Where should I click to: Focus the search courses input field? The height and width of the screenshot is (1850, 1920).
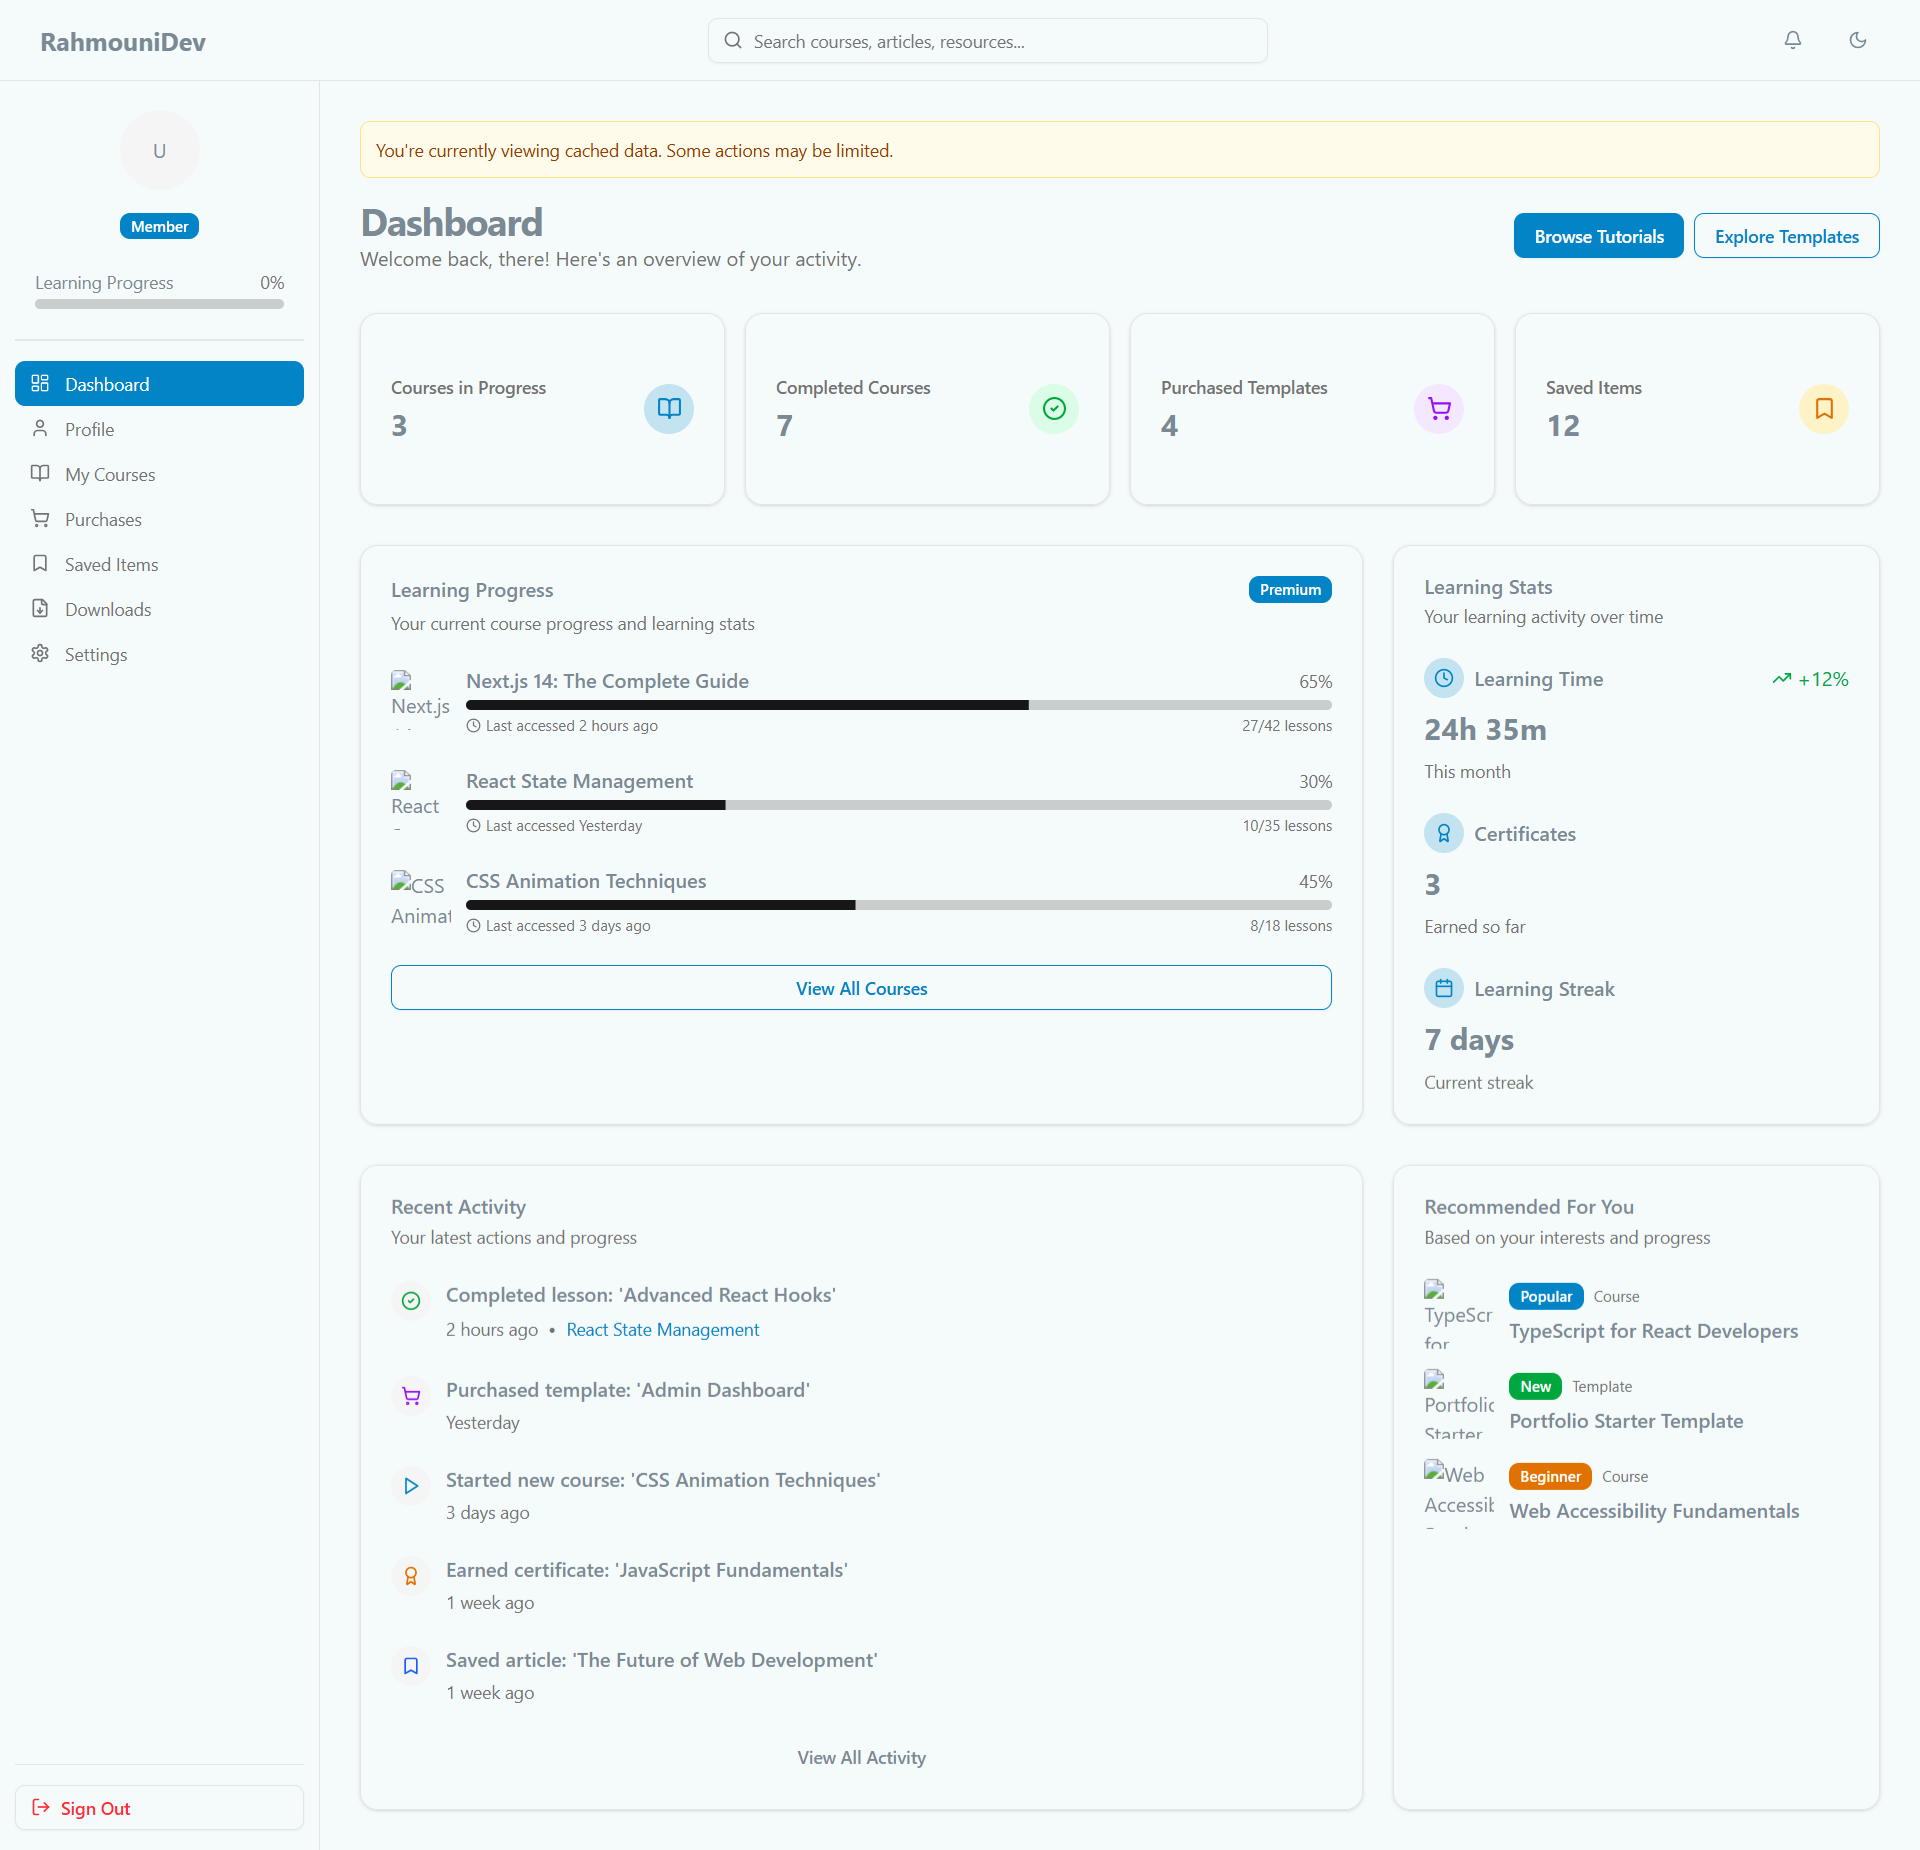[x=988, y=41]
